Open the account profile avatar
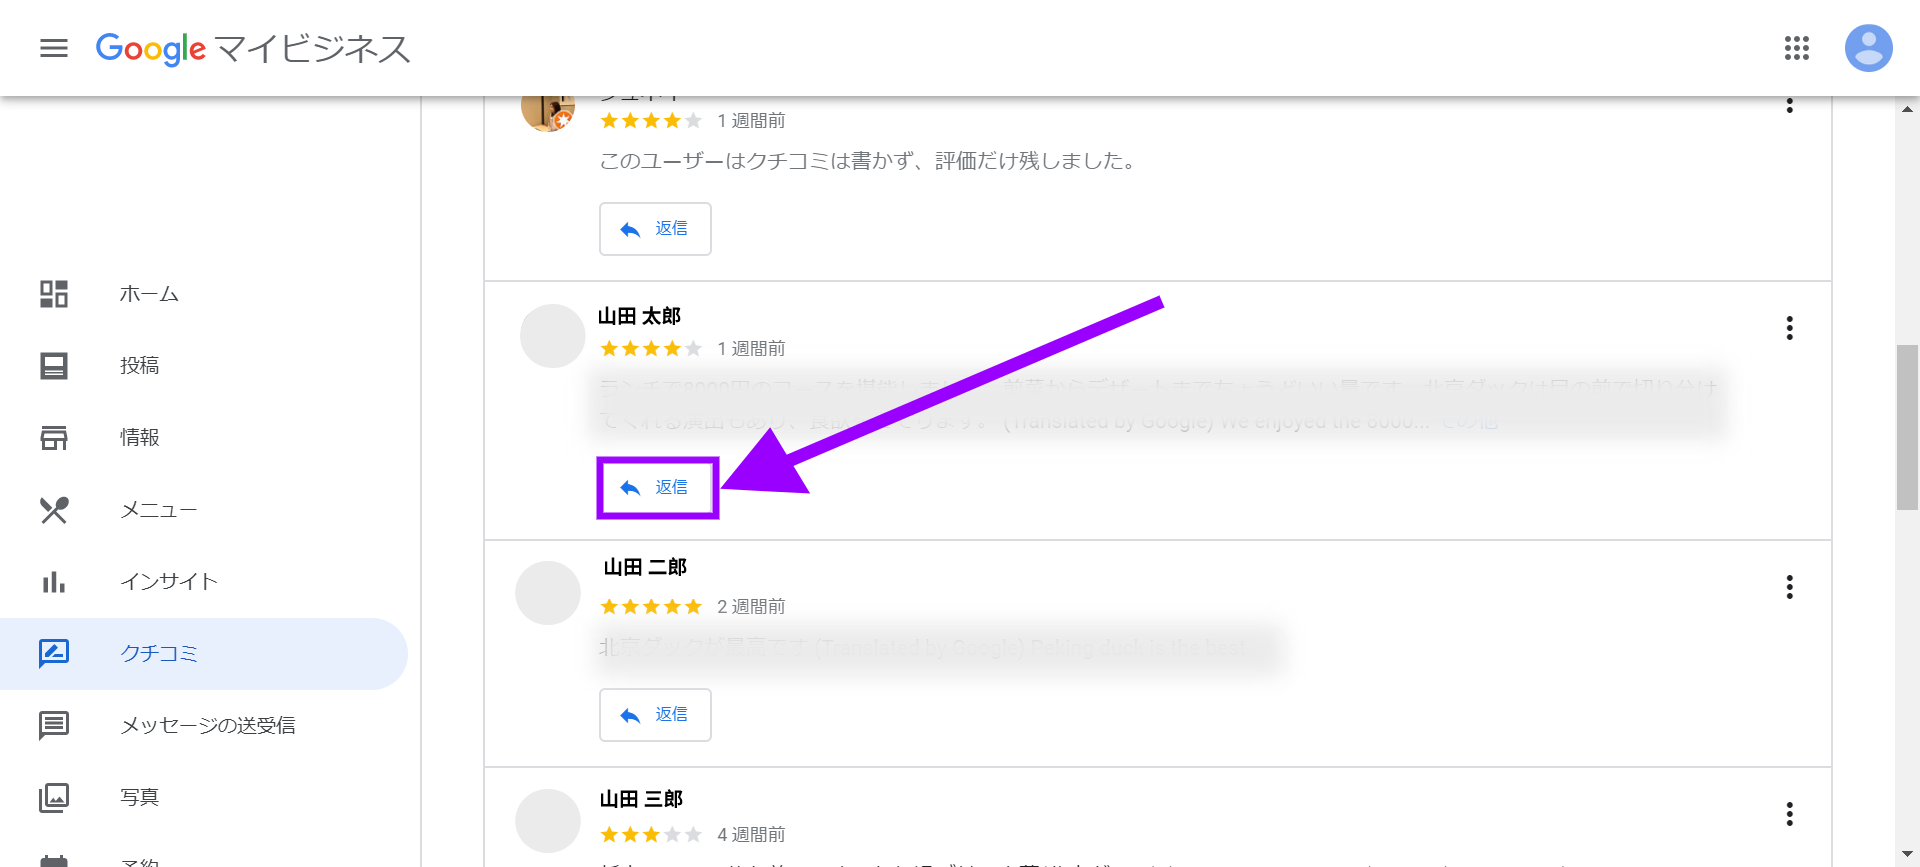Image resolution: width=1920 pixels, height=867 pixels. pyautogui.click(x=1868, y=48)
